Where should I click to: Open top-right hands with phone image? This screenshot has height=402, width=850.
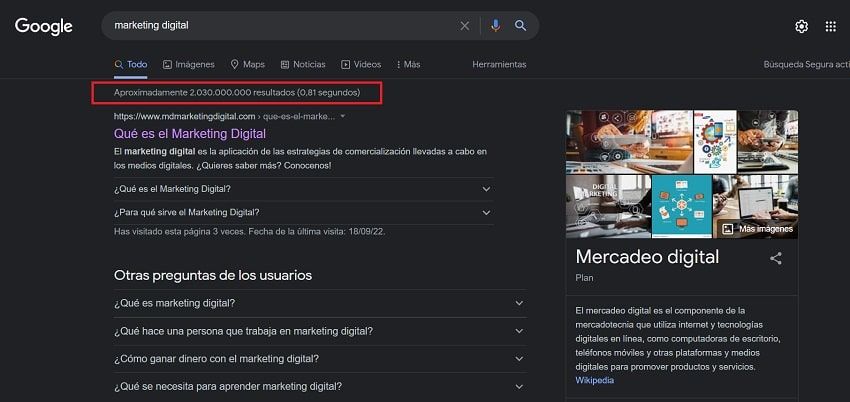[x=768, y=142]
